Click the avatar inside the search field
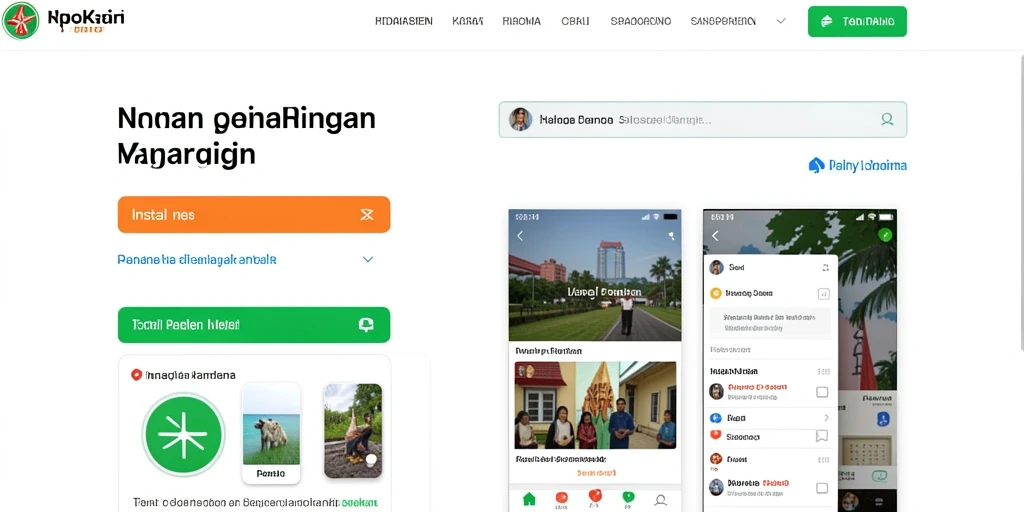 point(520,120)
